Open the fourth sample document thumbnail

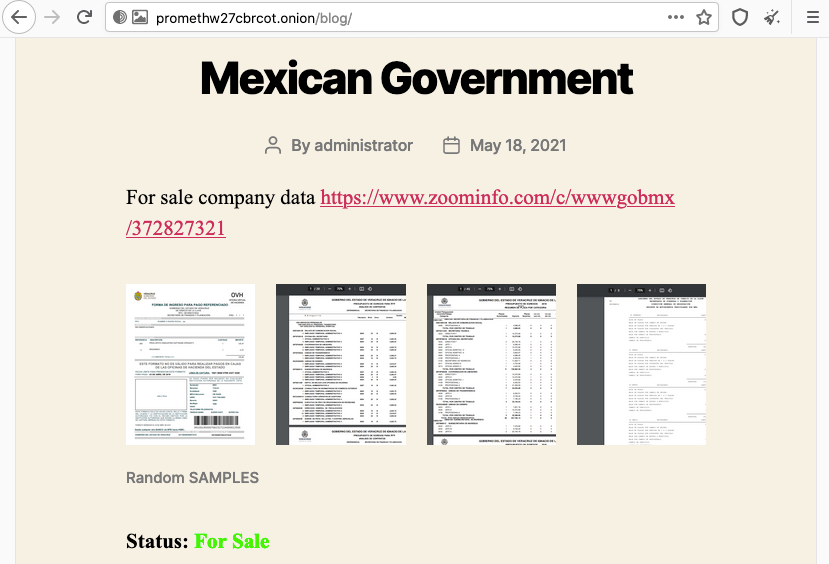[641, 364]
